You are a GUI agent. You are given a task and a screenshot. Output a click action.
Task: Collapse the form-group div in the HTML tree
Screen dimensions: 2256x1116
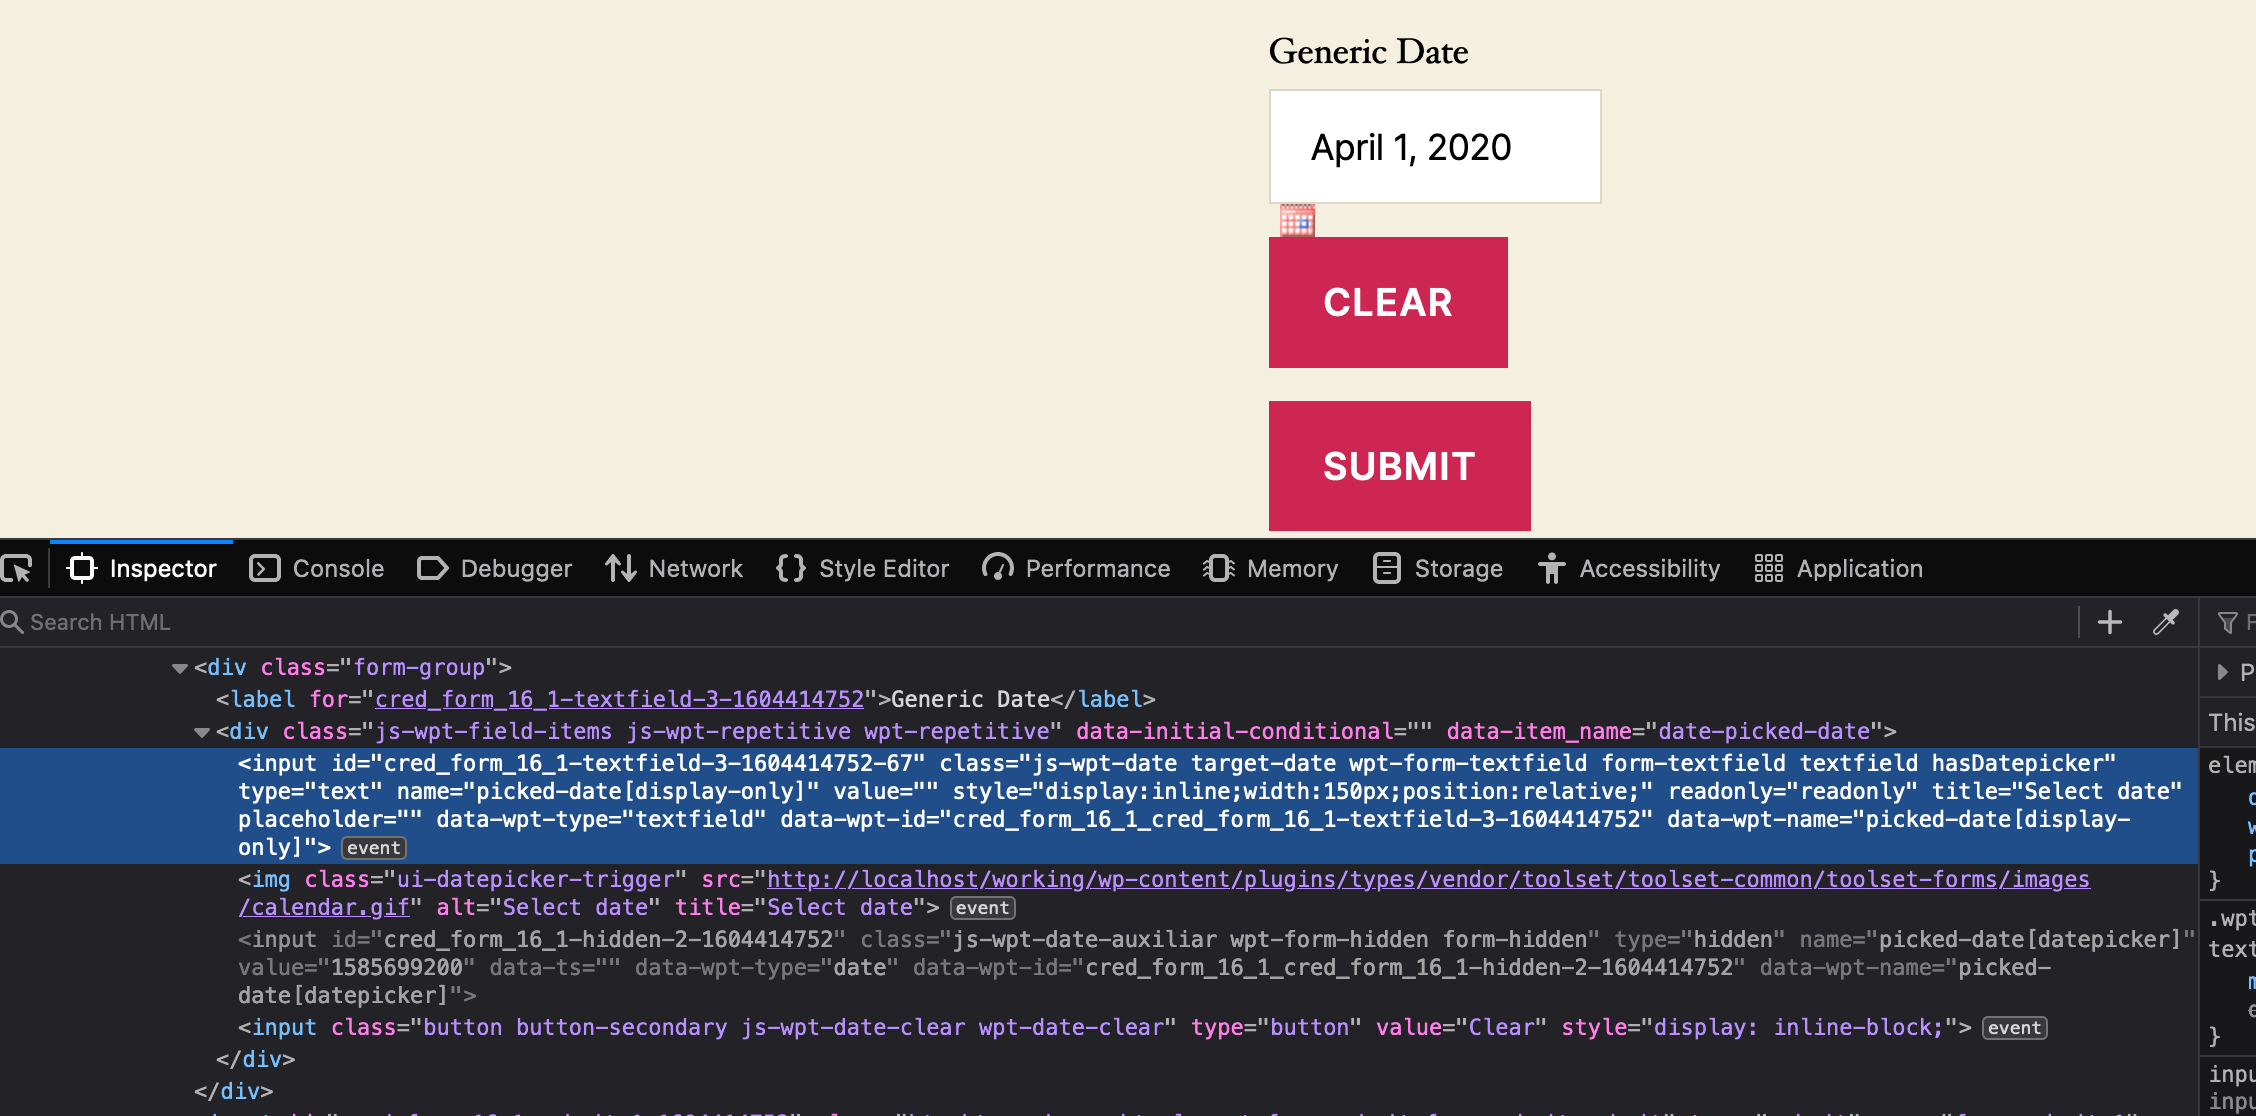click(179, 667)
